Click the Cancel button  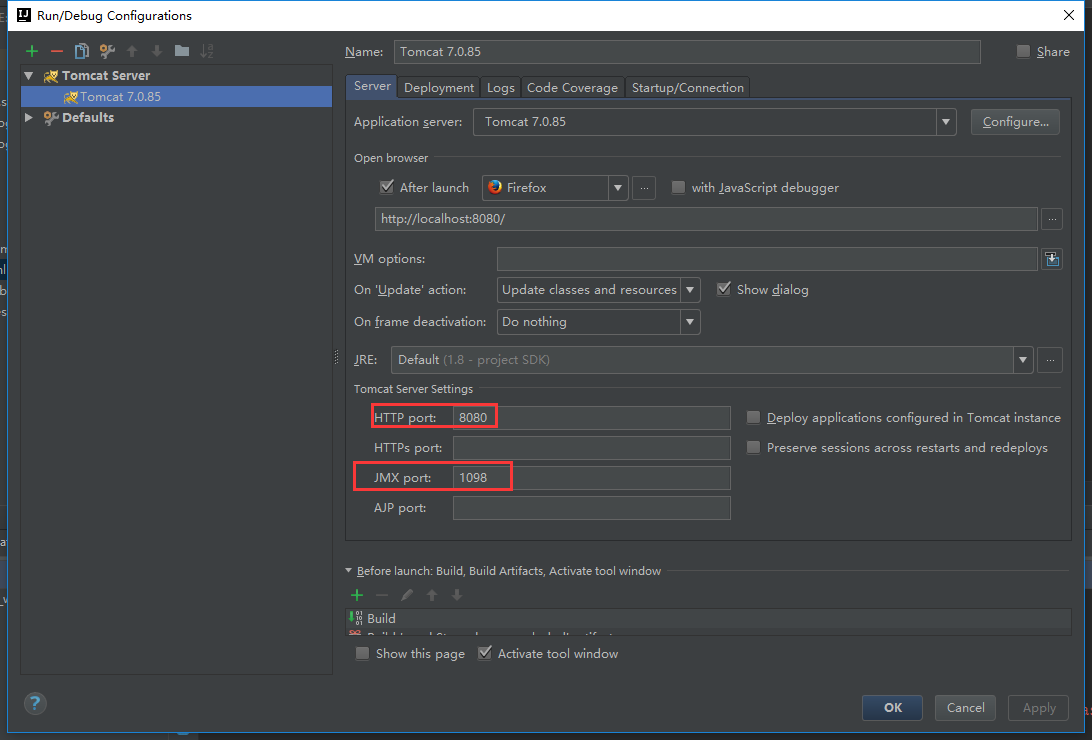[965, 708]
